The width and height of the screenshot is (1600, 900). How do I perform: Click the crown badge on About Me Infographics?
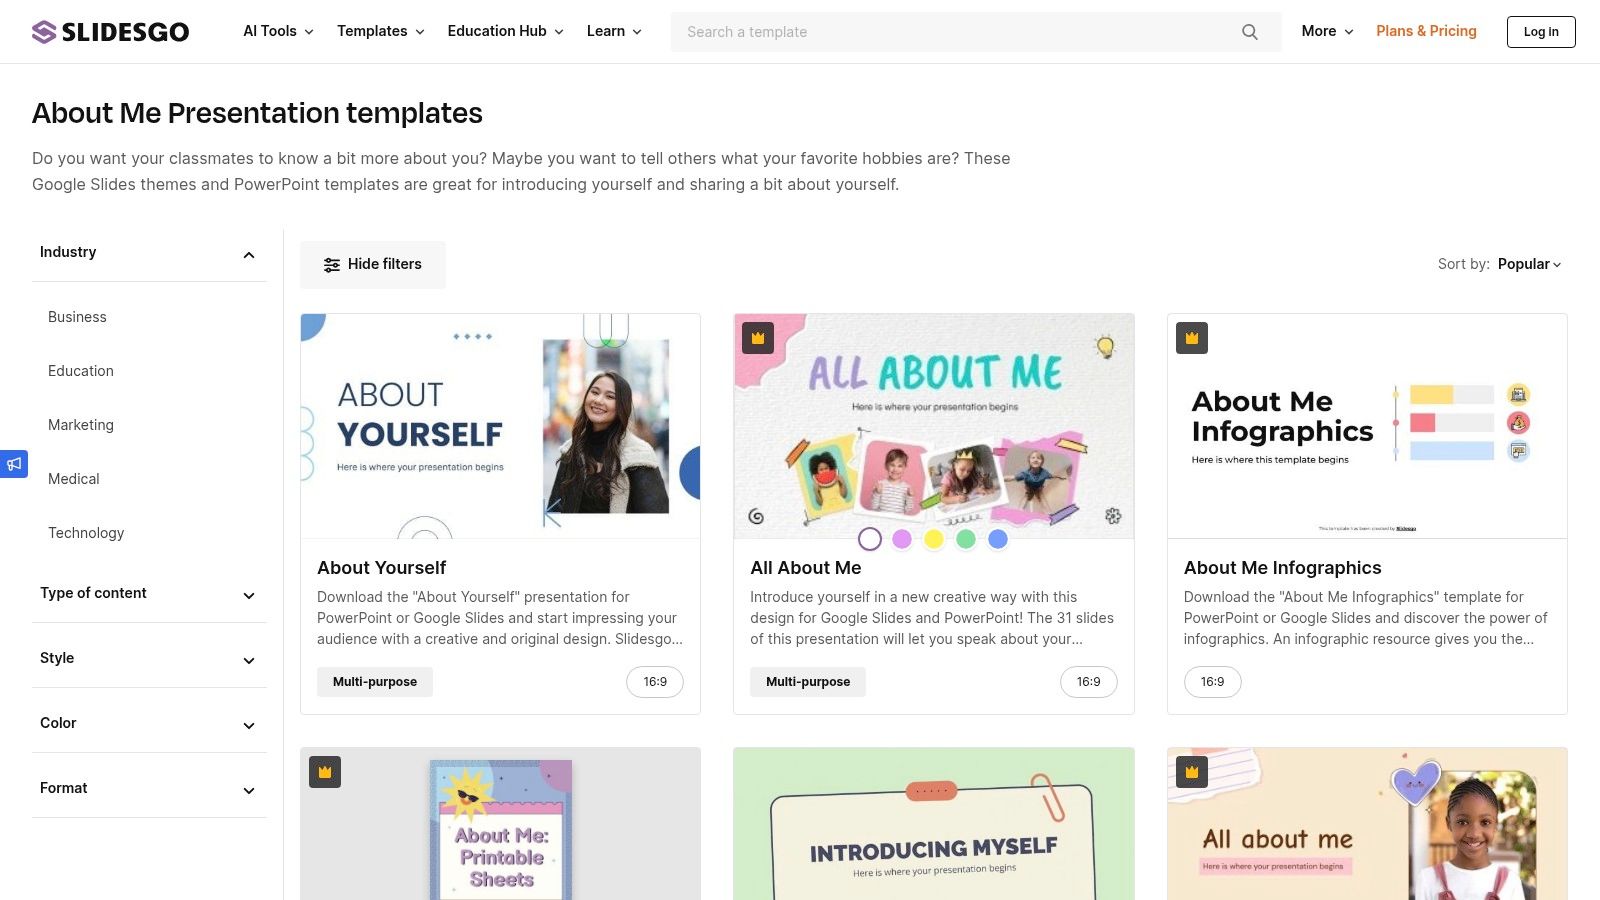1192,338
